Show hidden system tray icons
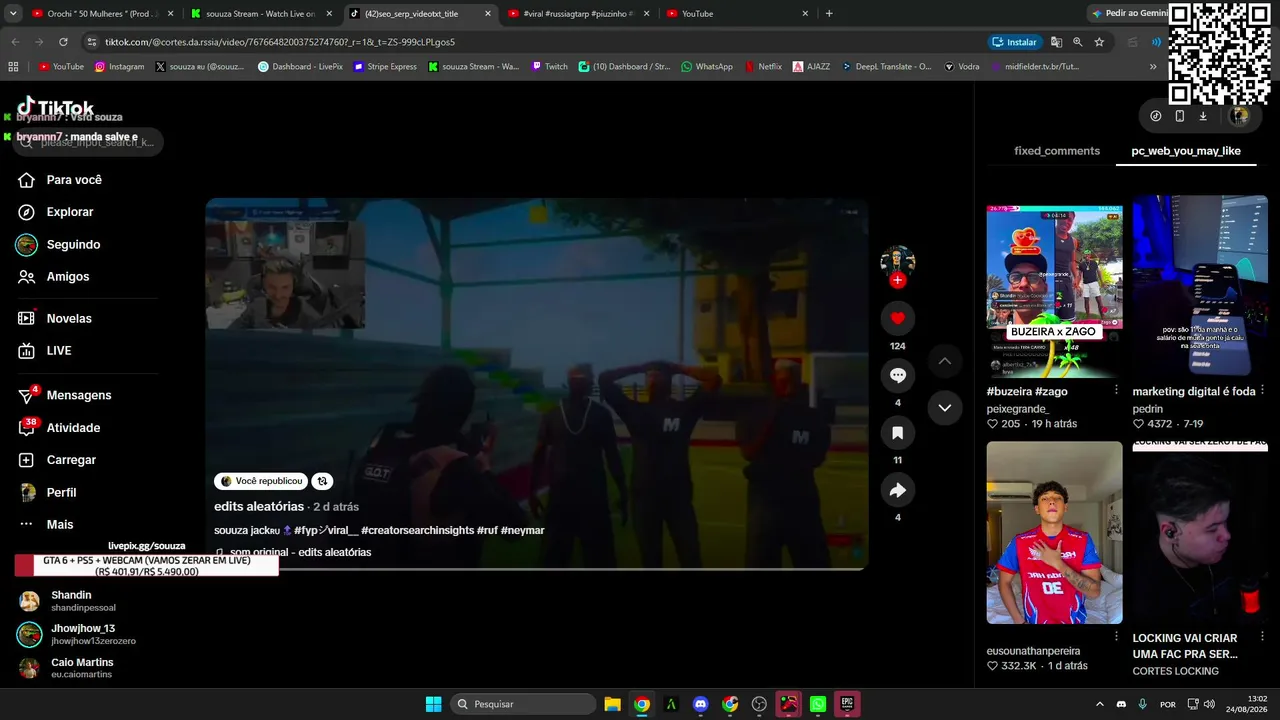Image resolution: width=1280 pixels, height=720 pixels. pos(1100,704)
